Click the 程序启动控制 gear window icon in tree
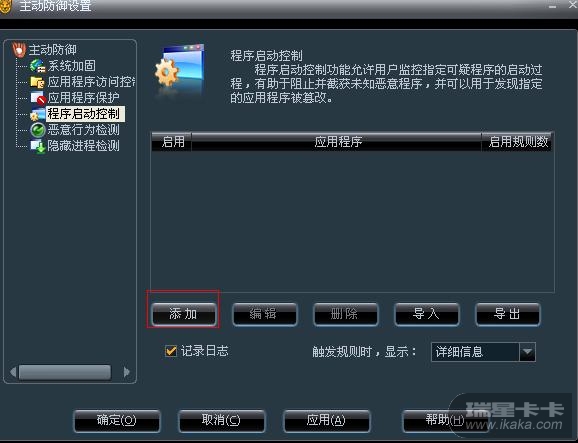 click(x=37, y=114)
